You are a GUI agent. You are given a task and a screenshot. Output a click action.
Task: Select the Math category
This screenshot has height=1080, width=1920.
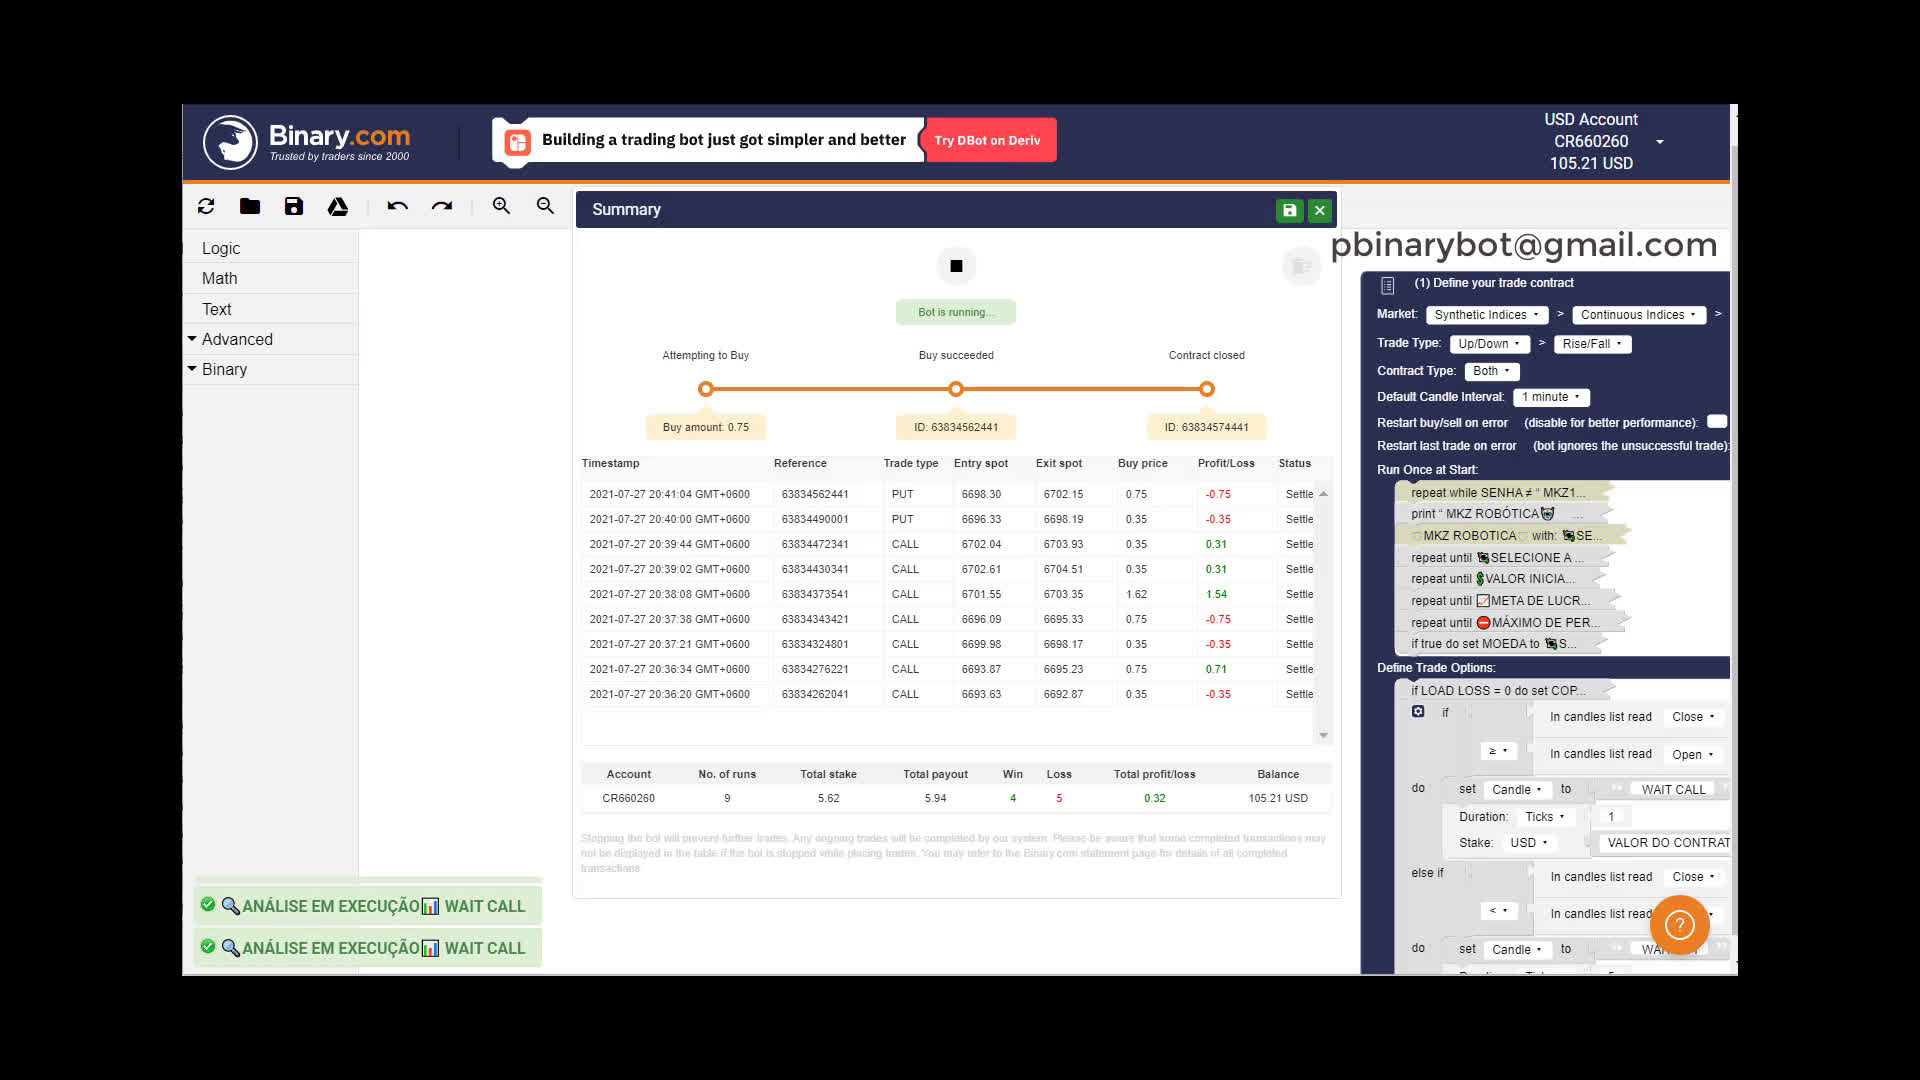(219, 278)
